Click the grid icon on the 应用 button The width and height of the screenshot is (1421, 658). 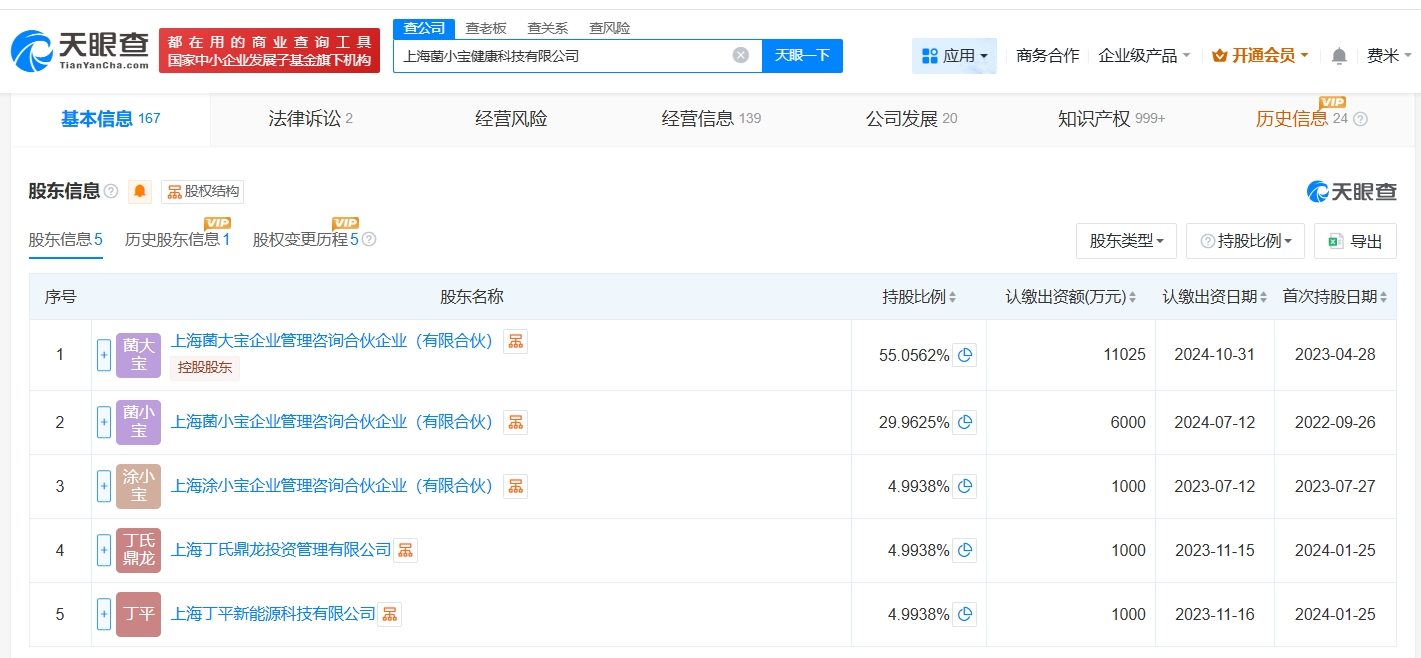tap(927, 55)
